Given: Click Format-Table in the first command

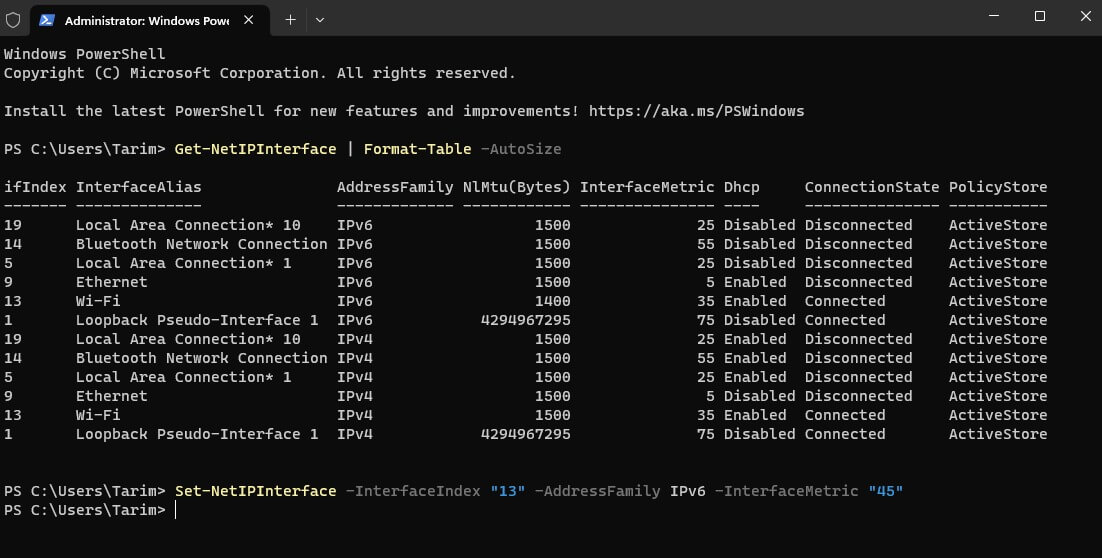Looking at the screenshot, I should [x=417, y=149].
